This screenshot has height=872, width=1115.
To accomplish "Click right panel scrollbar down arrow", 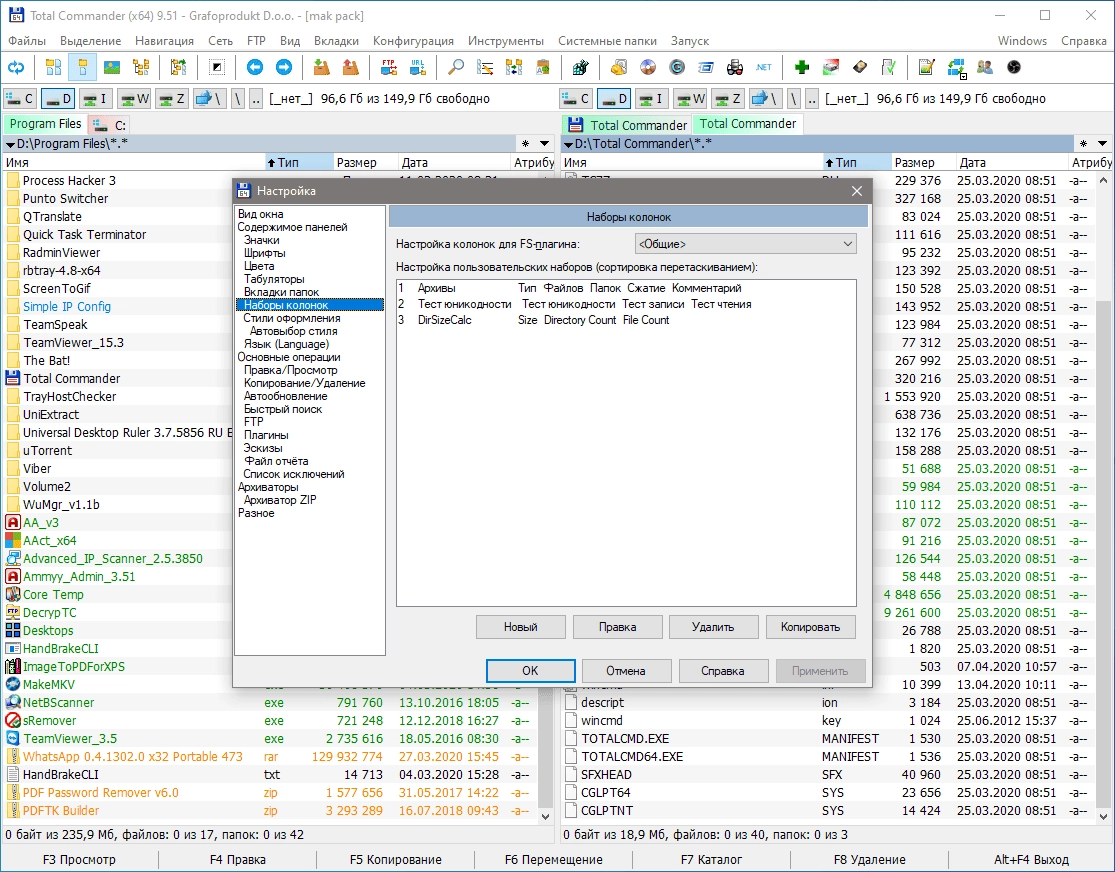I will (x=1104, y=817).
